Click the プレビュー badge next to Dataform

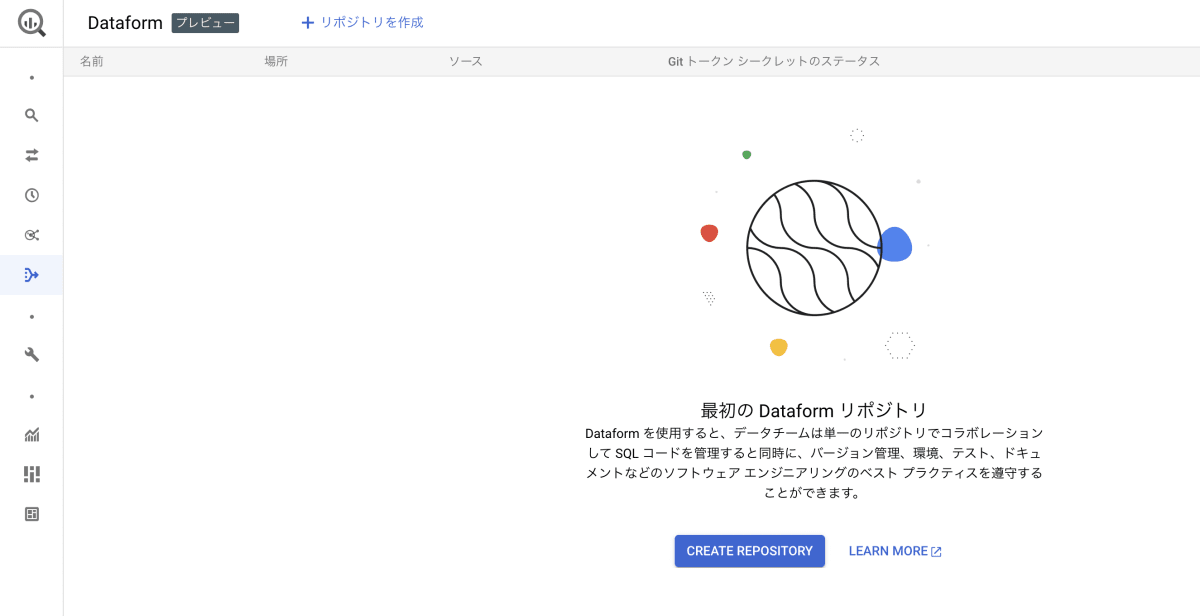(205, 23)
